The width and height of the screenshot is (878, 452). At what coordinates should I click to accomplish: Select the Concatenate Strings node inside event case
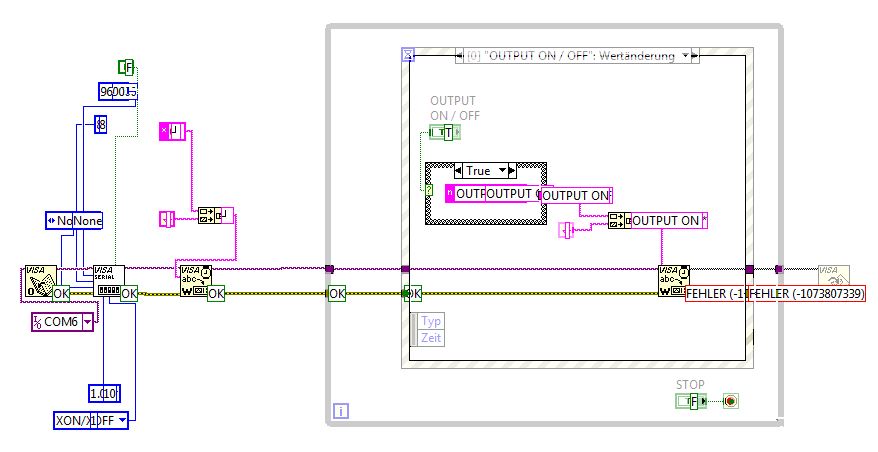click(x=620, y=221)
